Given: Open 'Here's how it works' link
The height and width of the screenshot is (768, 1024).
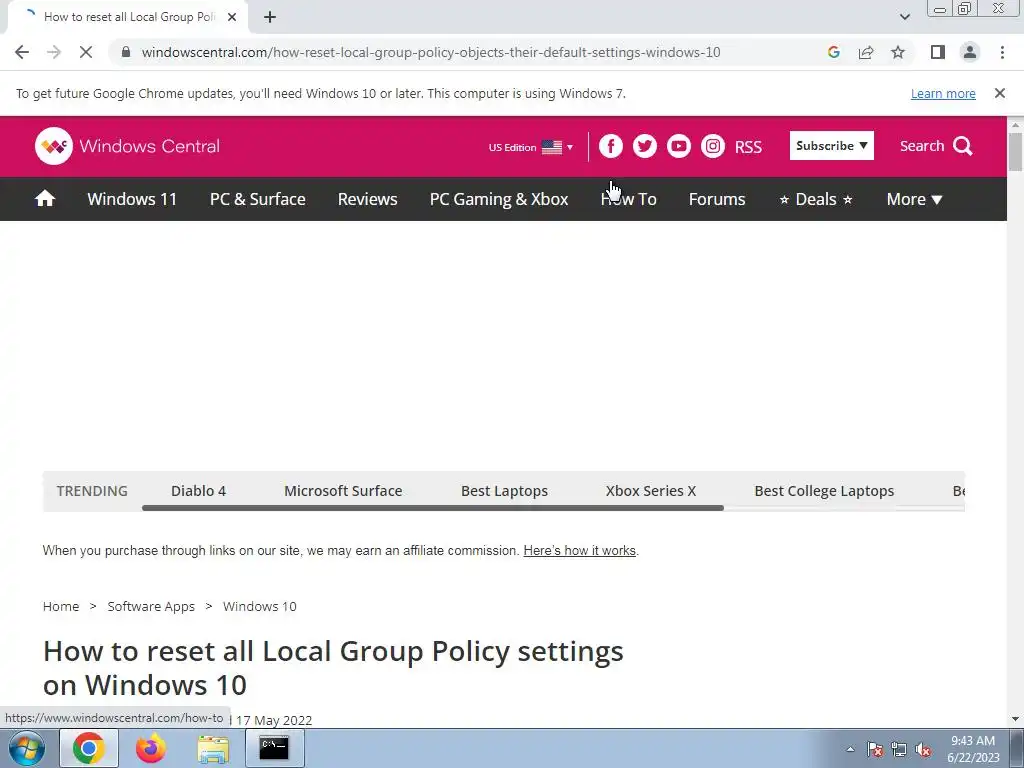Looking at the screenshot, I should tap(579, 551).
